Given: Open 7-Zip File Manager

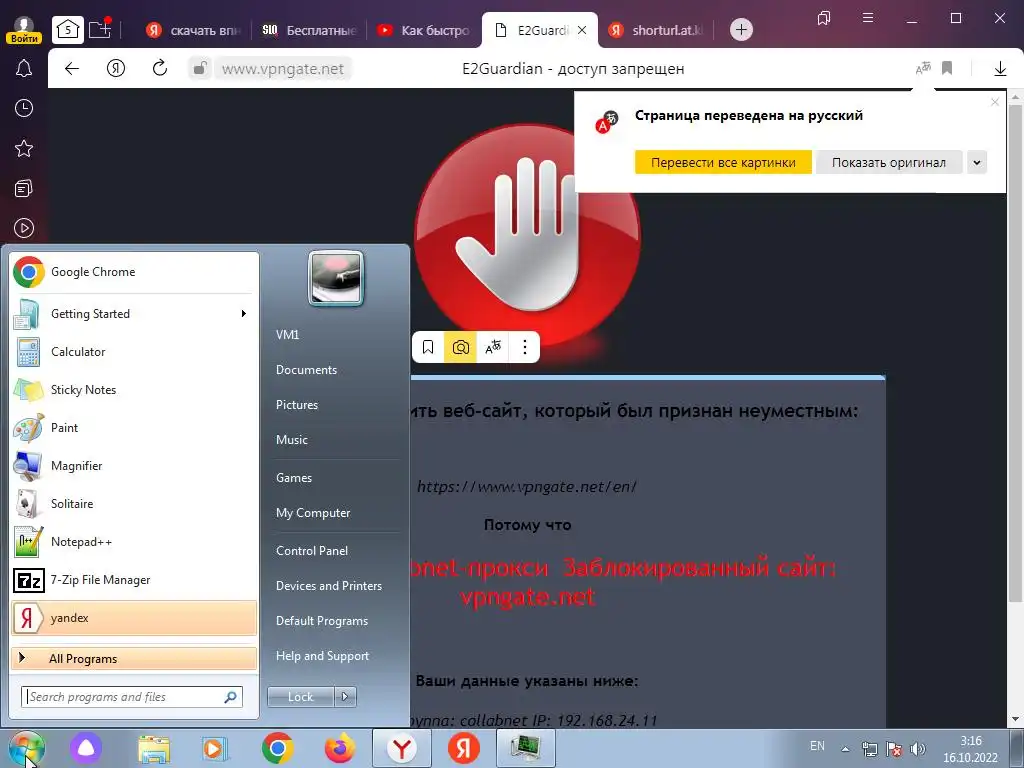Looking at the screenshot, I should click(x=134, y=580).
